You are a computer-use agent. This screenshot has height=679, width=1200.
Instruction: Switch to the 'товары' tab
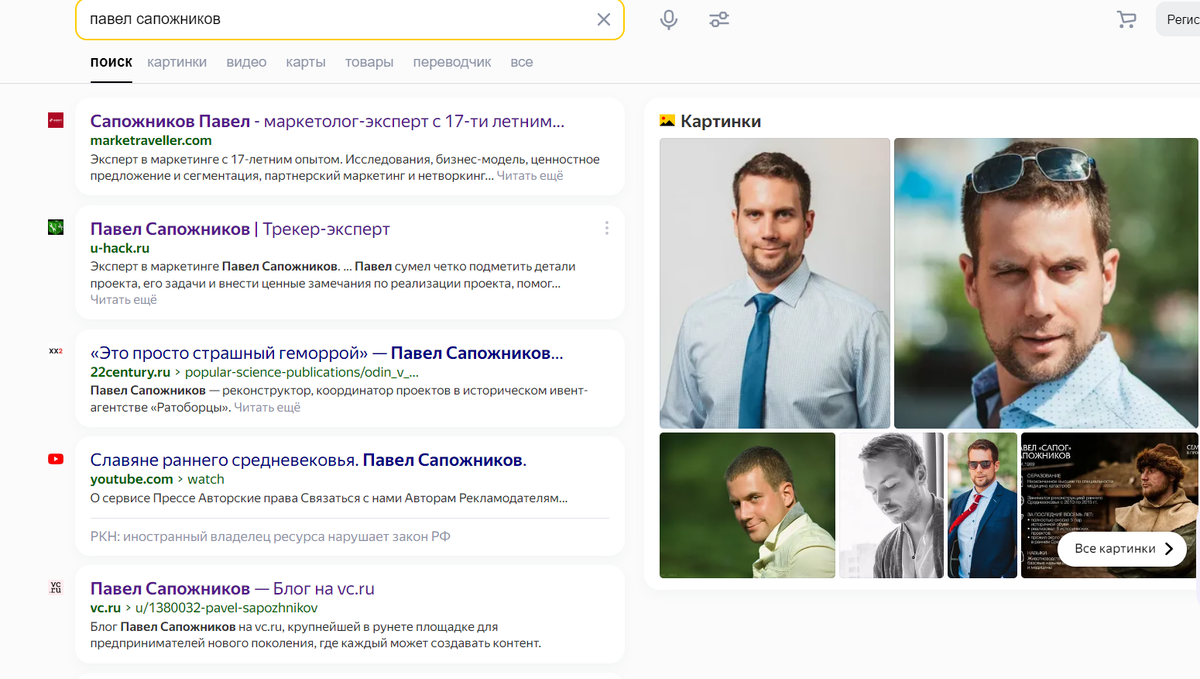click(x=369, y=62)
